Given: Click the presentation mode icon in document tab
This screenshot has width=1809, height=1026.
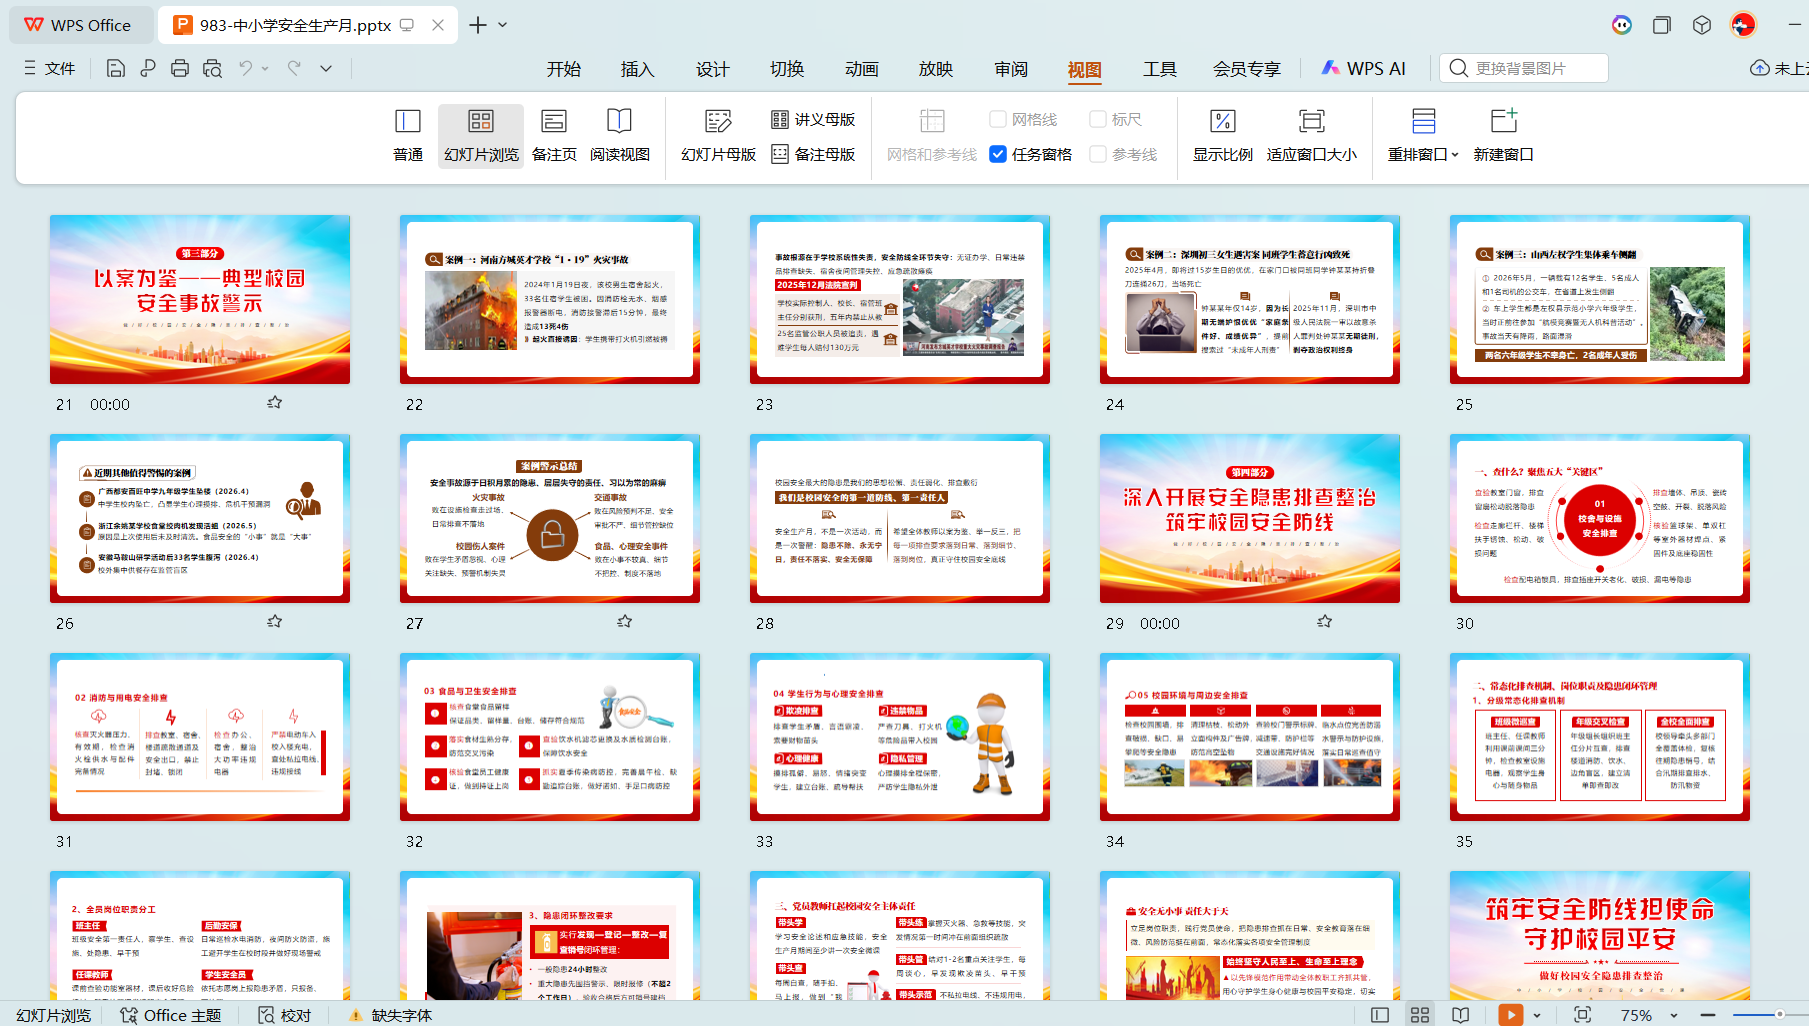Looking at the screenshot, I should click(x=407, y=25).
